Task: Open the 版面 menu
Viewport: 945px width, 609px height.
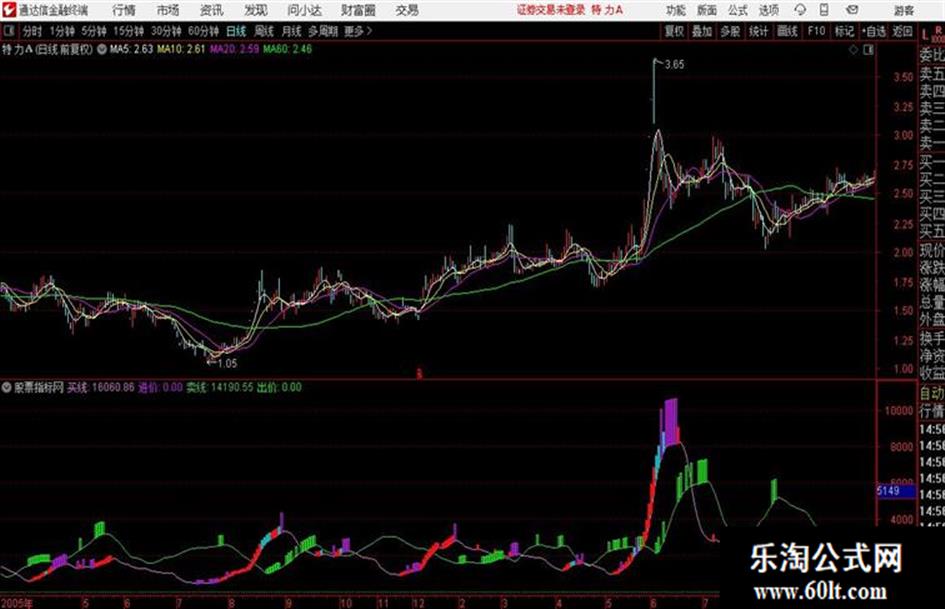Action: coord(706,10)
